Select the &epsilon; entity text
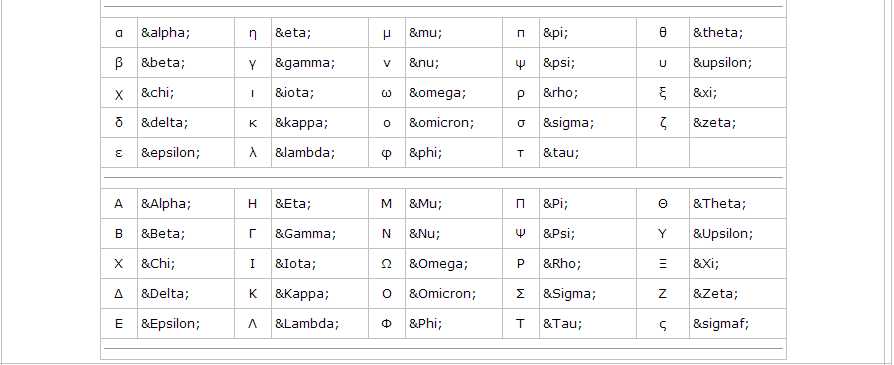The width and height of the screenshot is (894, 365). [x=170, y=153]
